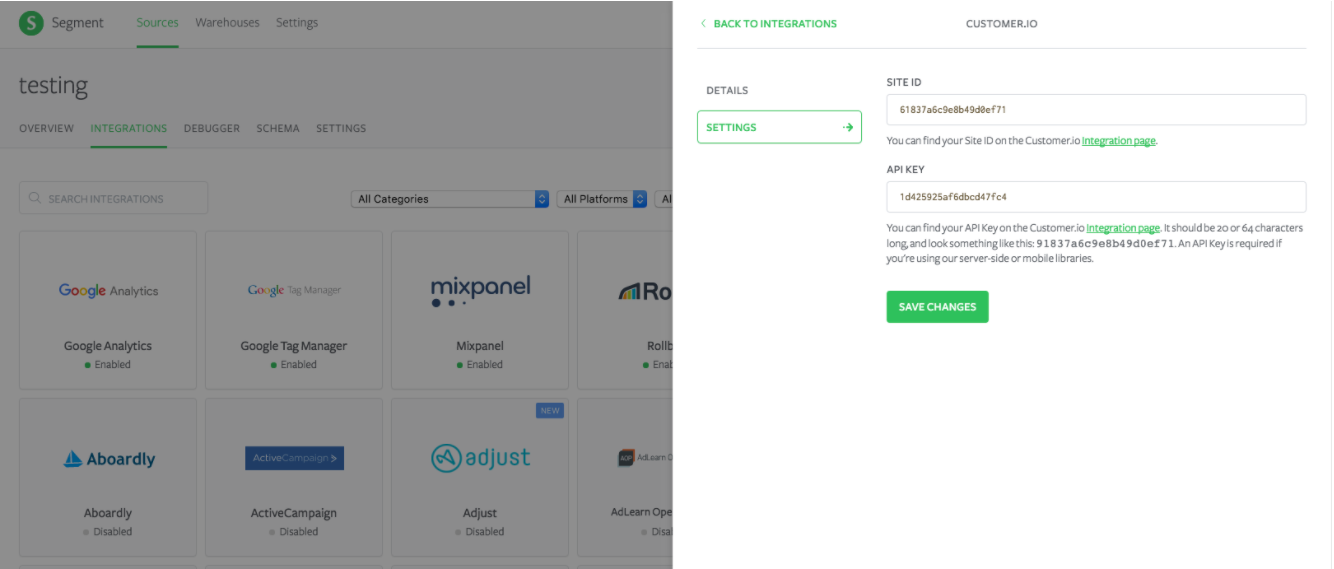Open the All Platforms dropdown

[602, 199]
